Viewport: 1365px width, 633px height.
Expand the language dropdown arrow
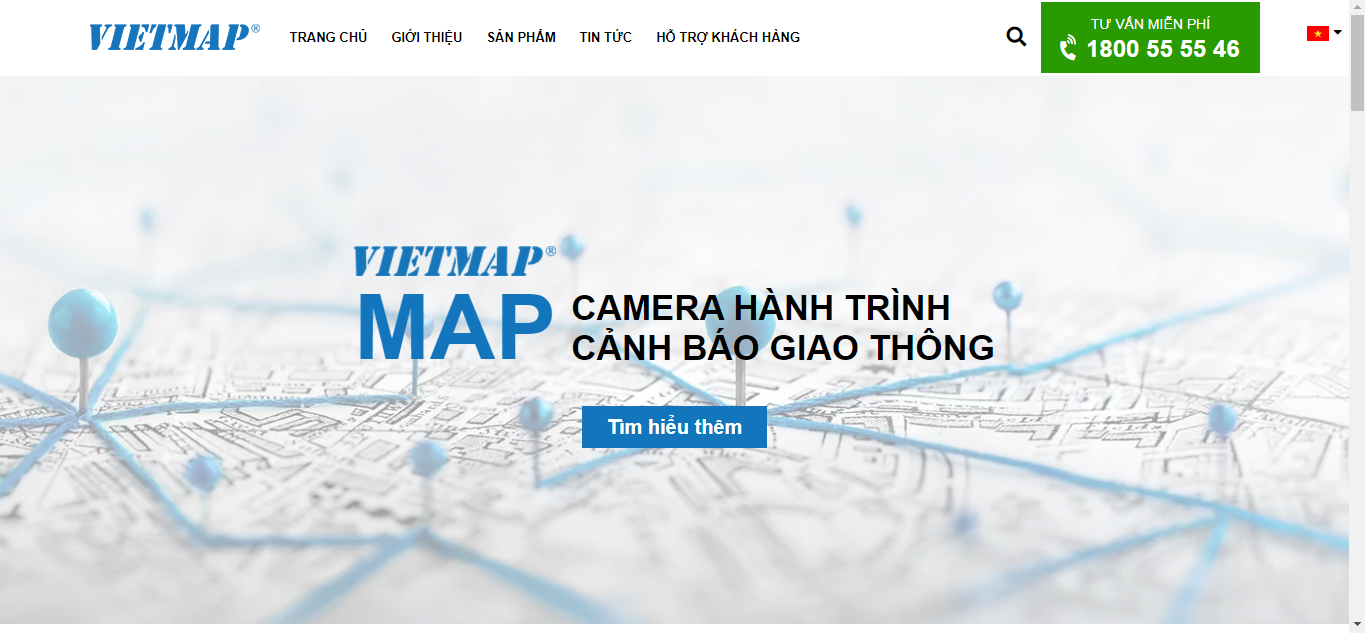[1338, 32]
